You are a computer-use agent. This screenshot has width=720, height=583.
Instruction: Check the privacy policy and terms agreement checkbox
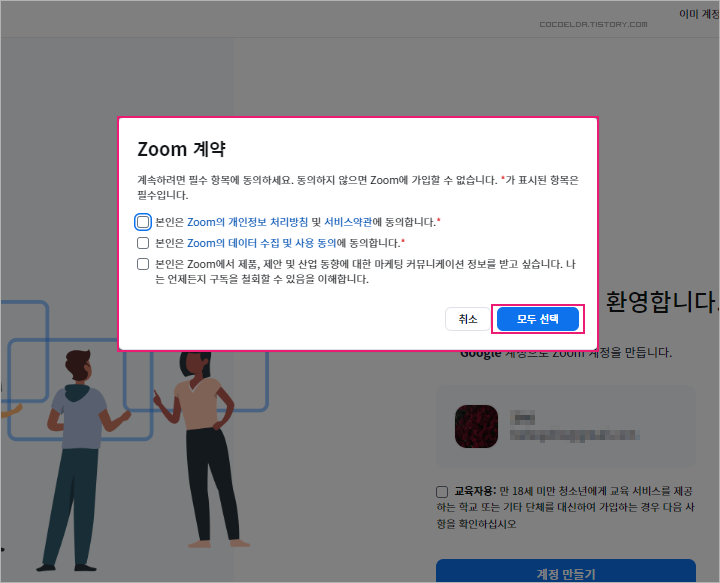143,222
